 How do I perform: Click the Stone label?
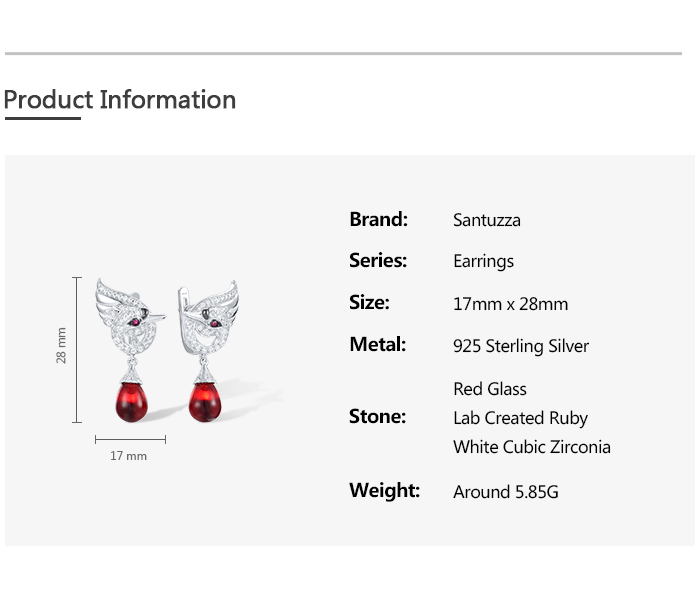point(377,416)
